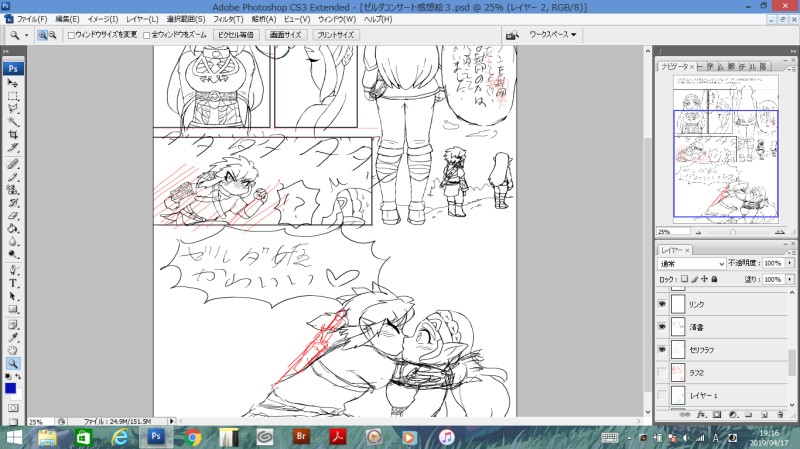Enable ウィンドウサイズを変更 checkbox
The height and width of the screenshot is (449, 800).
pyautogui.click(x=71, y=35)
